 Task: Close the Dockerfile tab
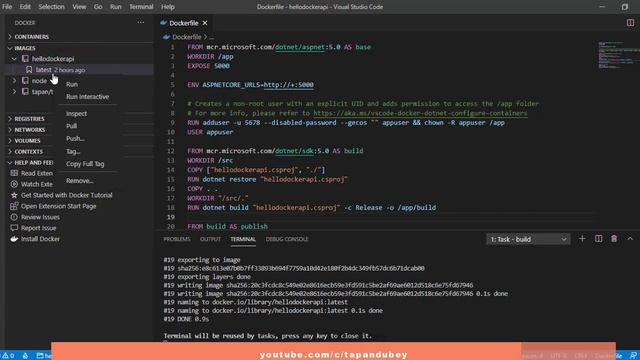(205, 23)
